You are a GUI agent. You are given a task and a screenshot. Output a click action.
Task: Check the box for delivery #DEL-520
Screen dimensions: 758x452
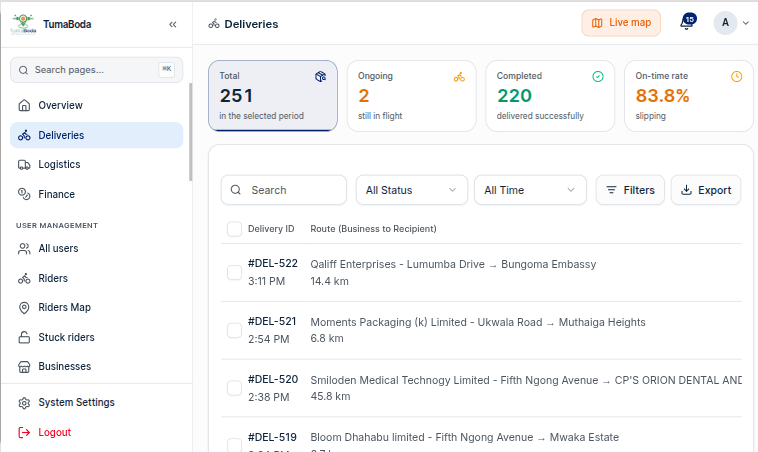(234, 388)
